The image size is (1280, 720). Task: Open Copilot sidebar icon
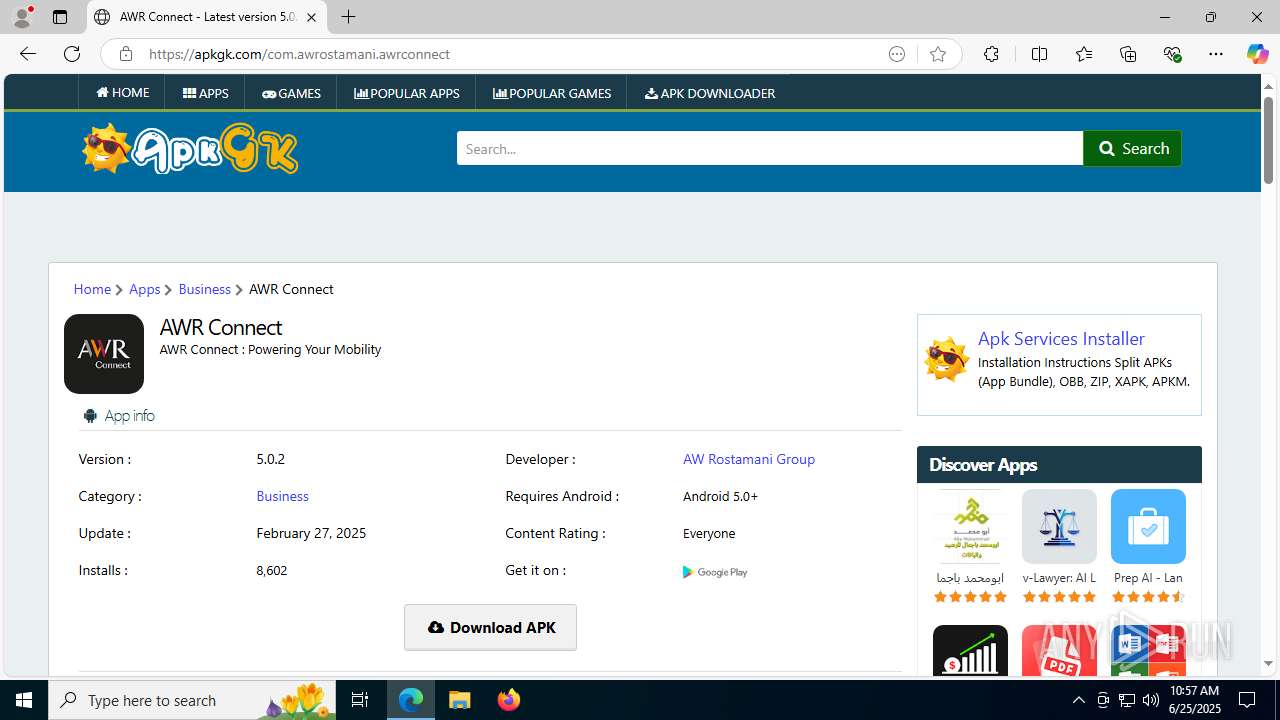coord(1257,54)
